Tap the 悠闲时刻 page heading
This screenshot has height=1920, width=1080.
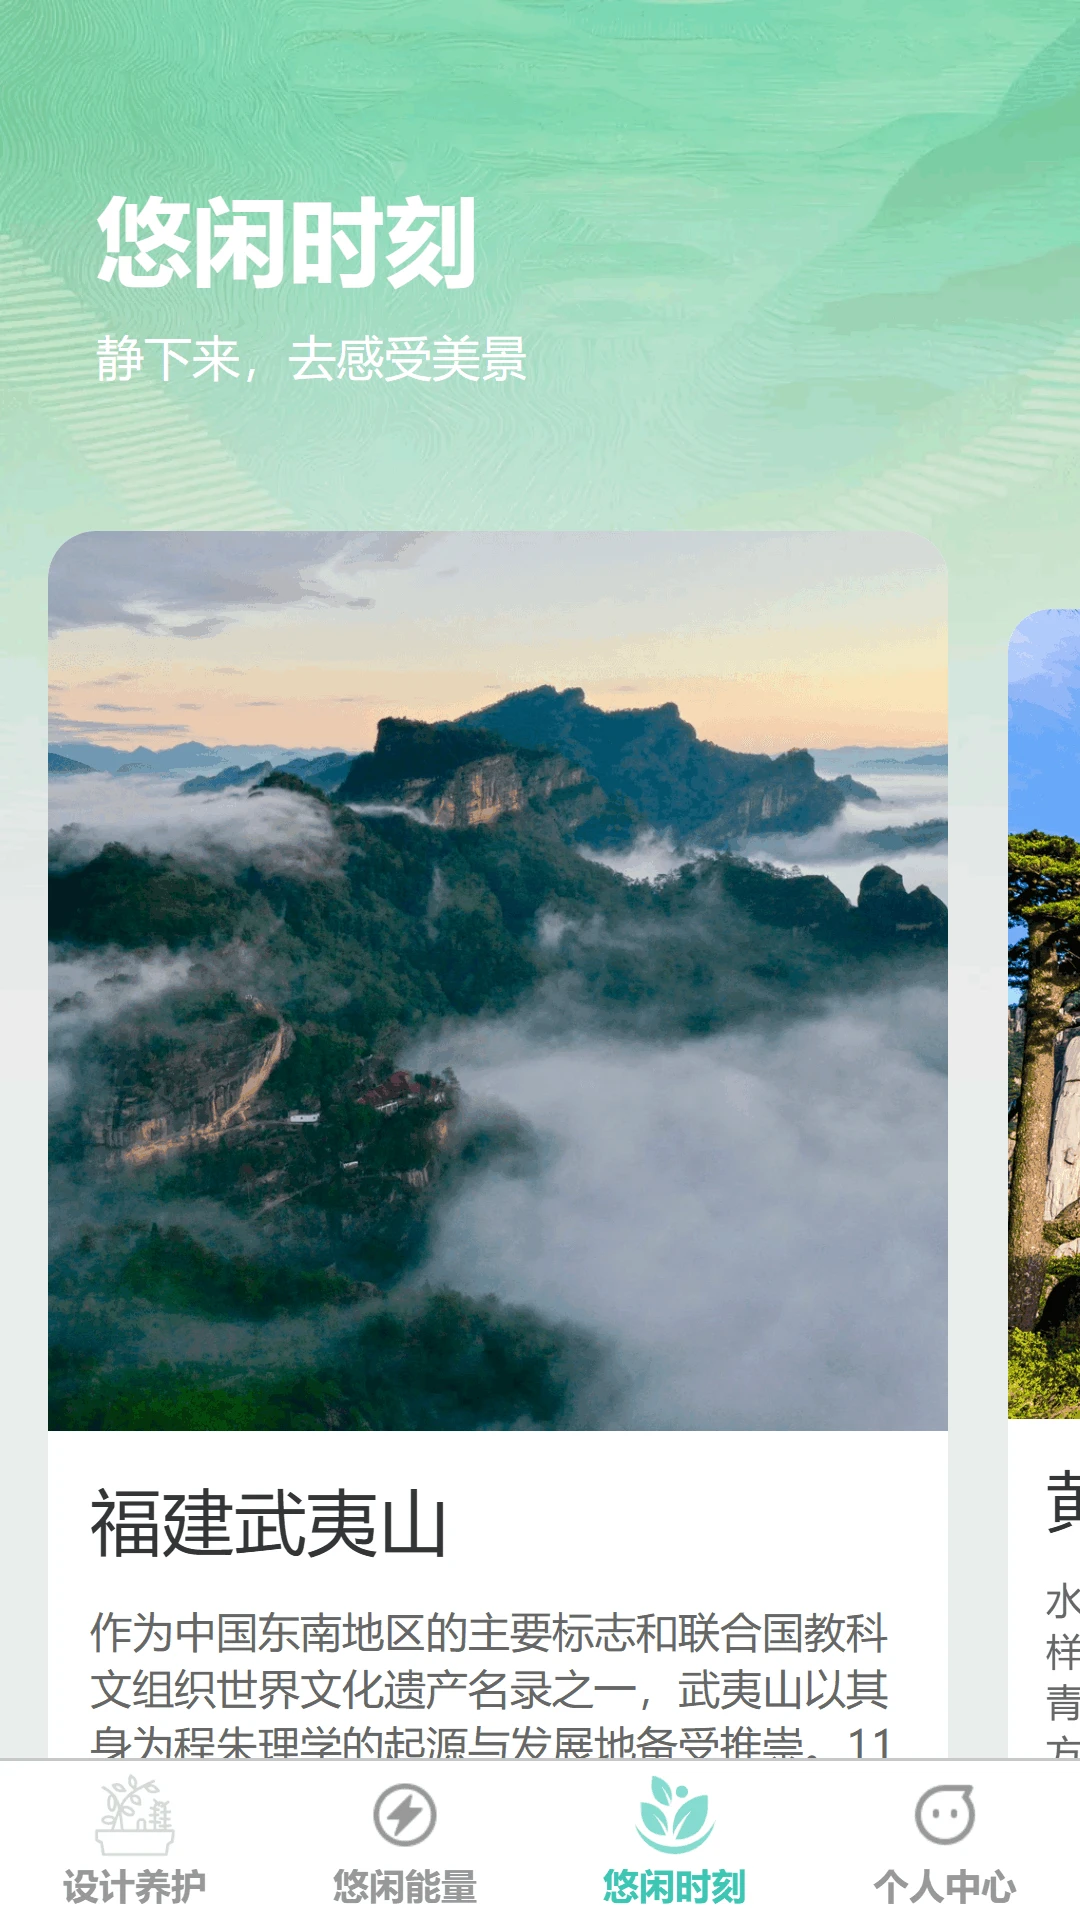[x=285, y=243]
